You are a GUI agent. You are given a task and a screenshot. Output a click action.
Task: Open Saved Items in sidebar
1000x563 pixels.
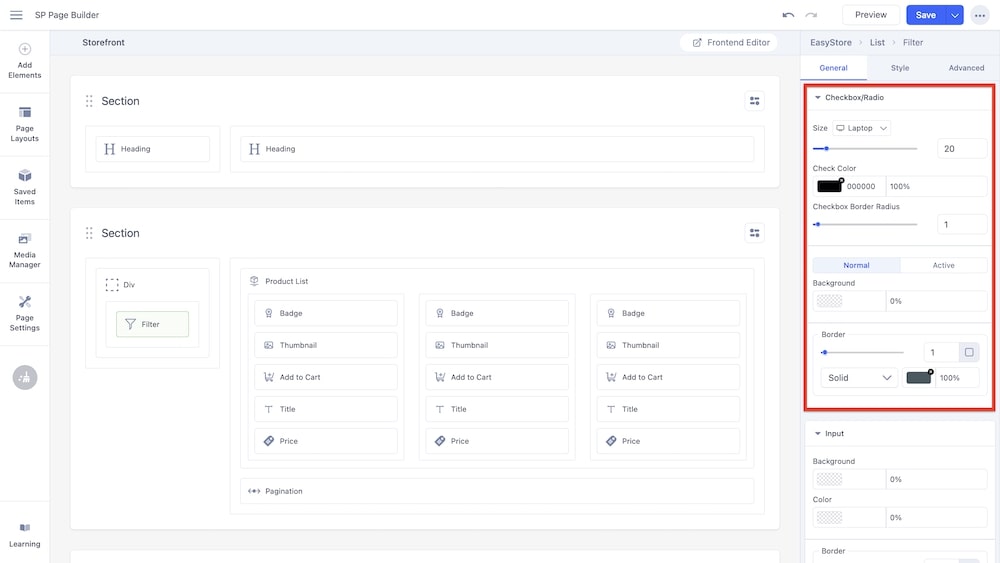pyautogui.click(x=24, y=186)
